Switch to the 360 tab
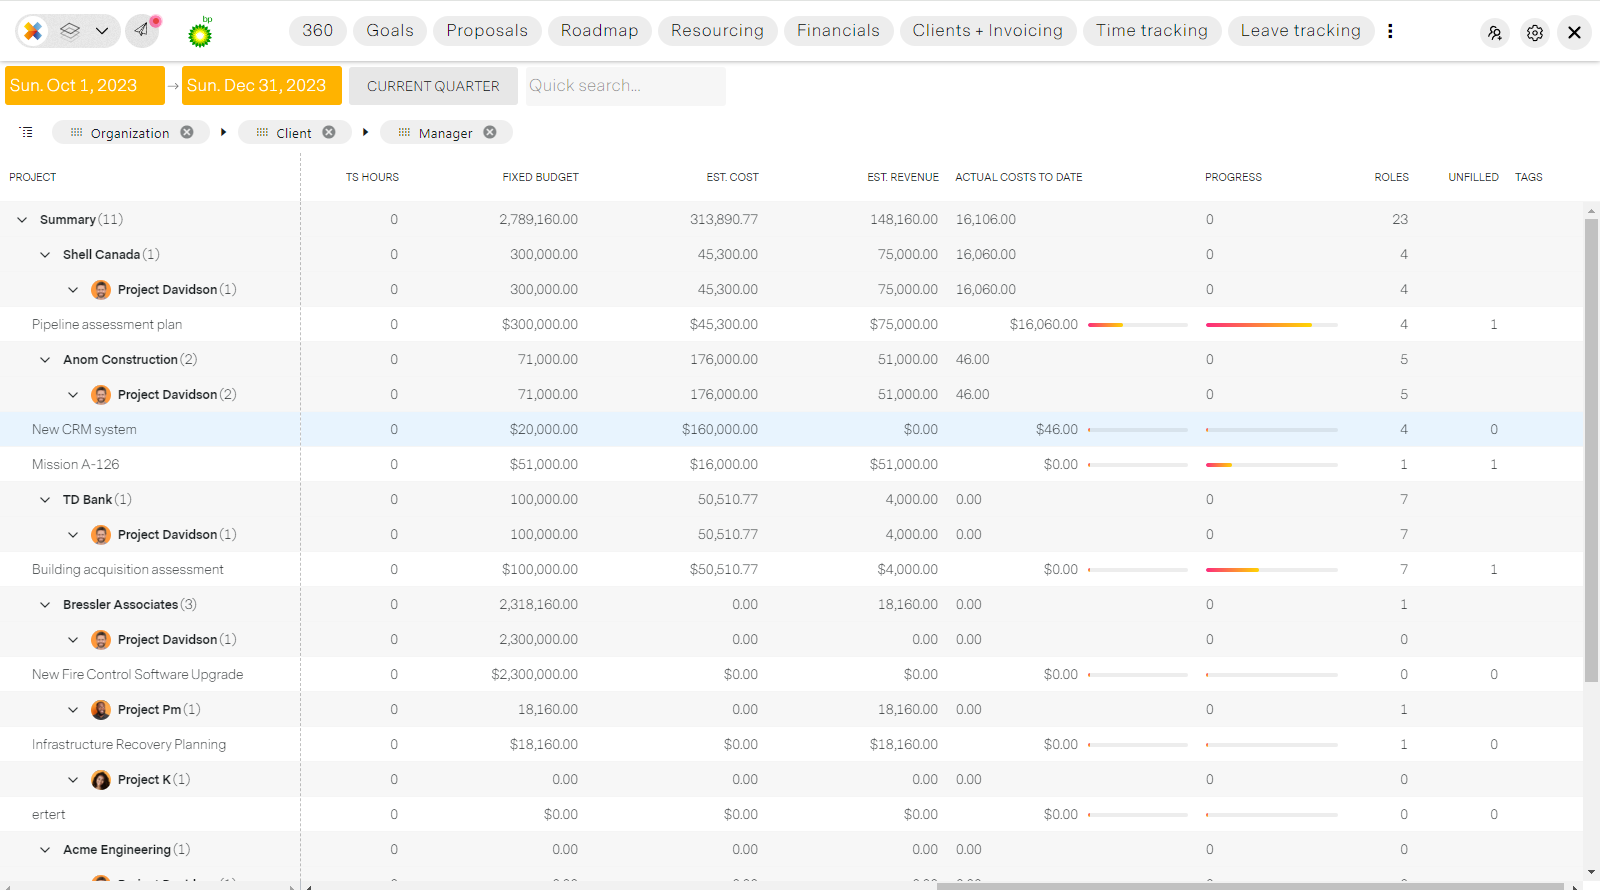1600x890 pixels. tap(318, 31)
